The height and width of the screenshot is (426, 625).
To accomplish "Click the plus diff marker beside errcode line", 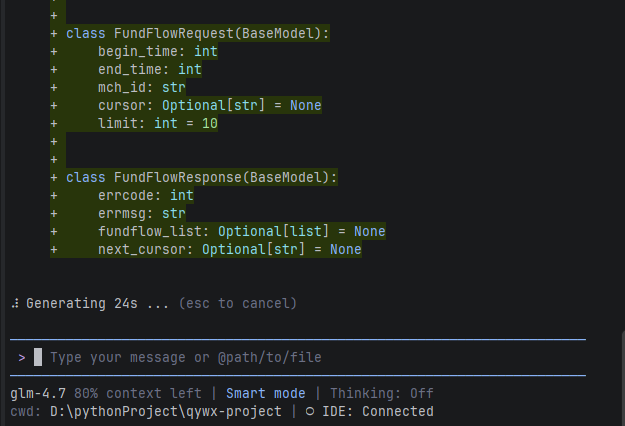I will point(54,195).
